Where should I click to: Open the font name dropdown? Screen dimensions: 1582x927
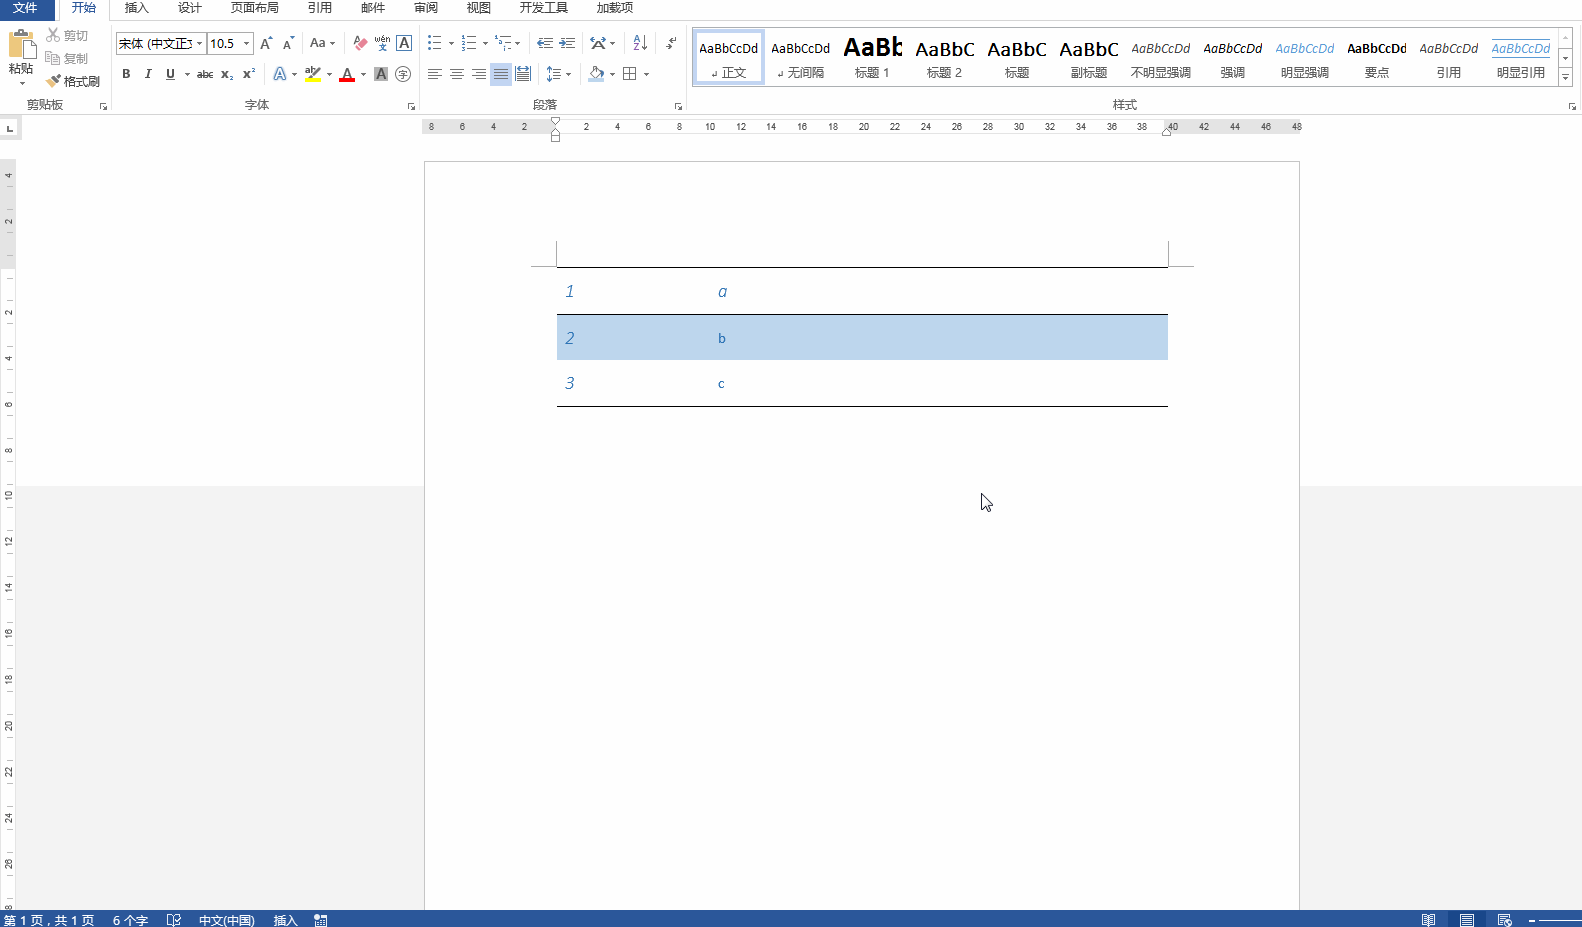click(199, 43)
